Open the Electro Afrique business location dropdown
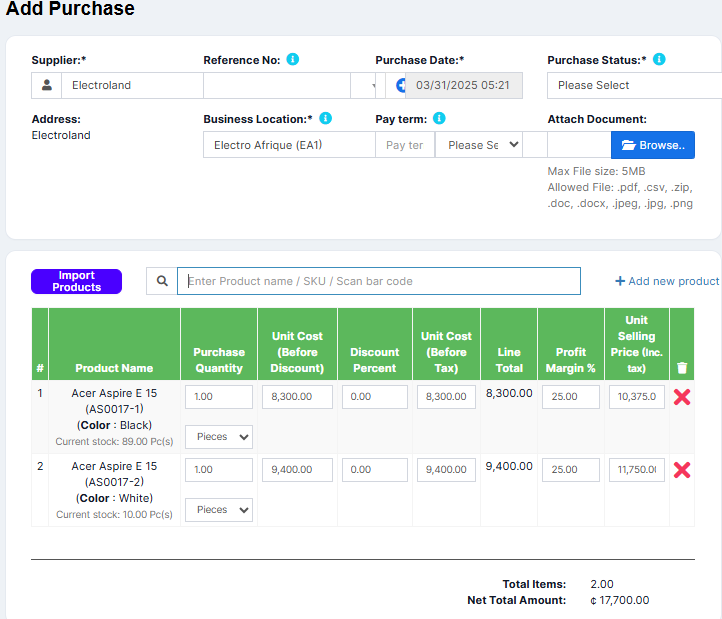 (x=289, y=145)
